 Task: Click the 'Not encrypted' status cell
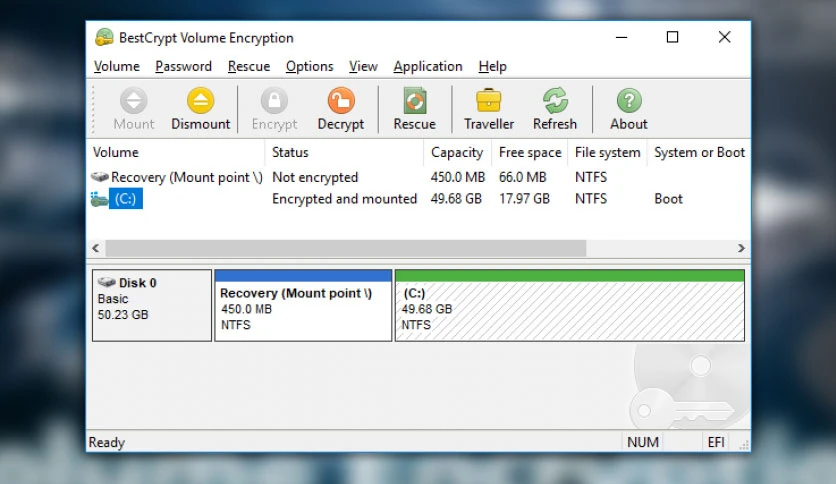pyautogui.click(x=315, y=177)
